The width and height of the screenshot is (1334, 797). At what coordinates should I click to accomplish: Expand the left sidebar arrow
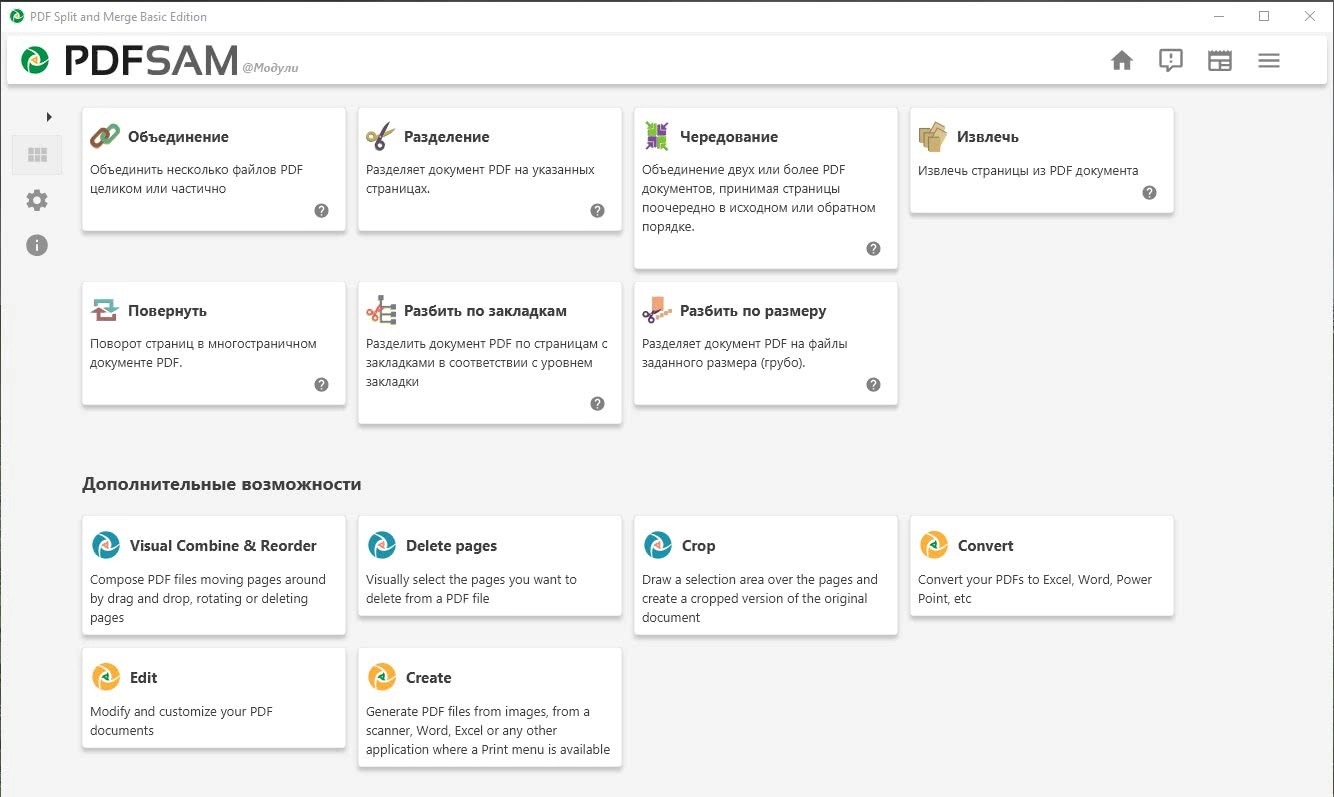(49, 117)
